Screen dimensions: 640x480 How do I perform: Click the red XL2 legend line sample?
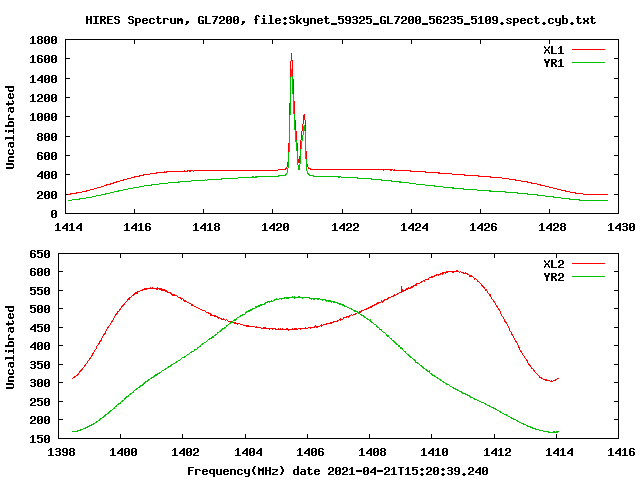click(588, 264)
